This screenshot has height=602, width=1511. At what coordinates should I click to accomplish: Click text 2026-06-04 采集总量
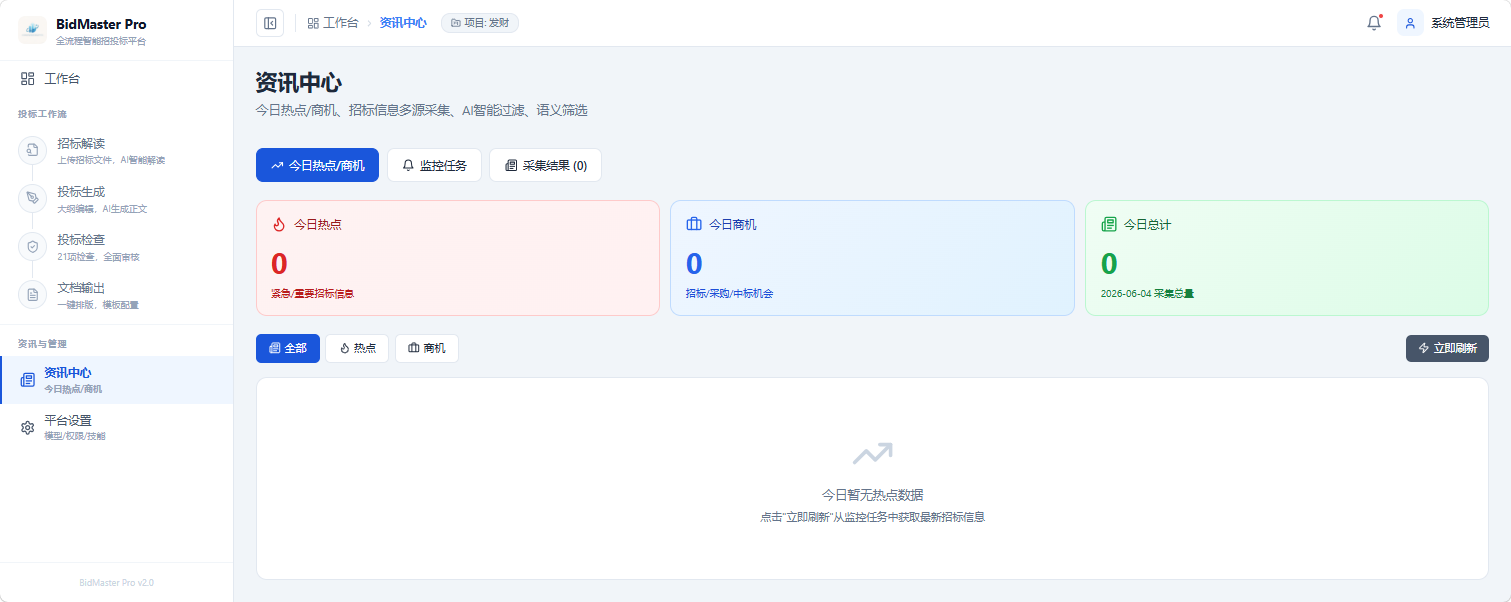[x=1147, y=294]
